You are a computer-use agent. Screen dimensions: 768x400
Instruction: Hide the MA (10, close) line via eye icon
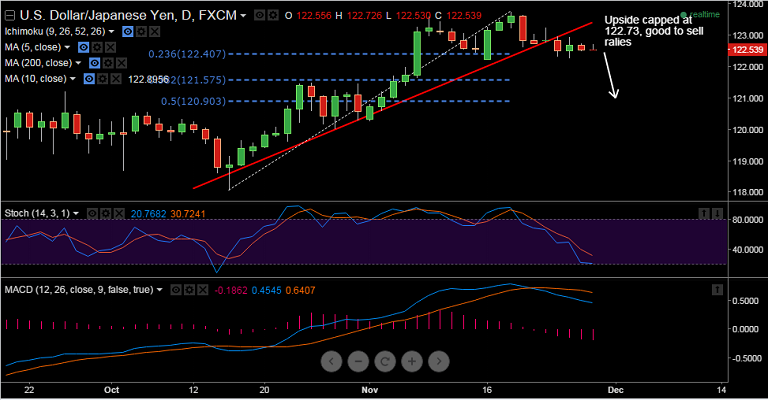coord(89,79)
